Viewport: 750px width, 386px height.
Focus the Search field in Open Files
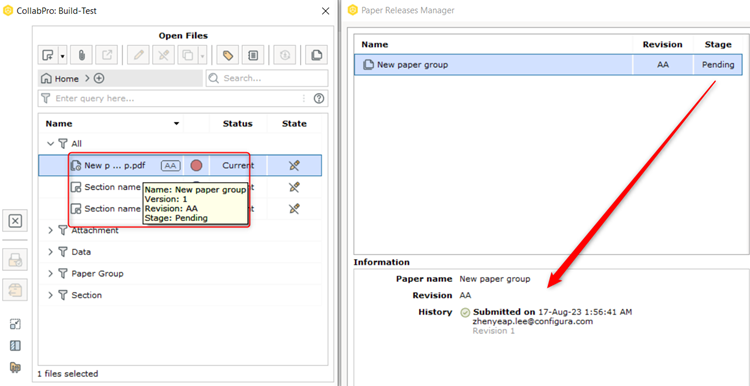(267, 78)
